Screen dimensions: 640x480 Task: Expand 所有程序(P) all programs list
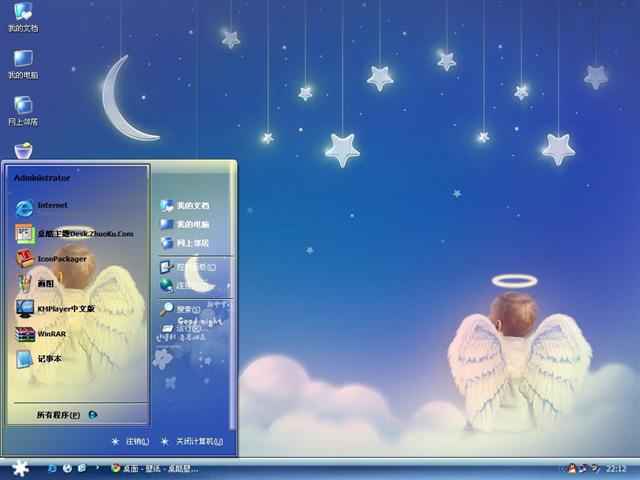(67, 415)
